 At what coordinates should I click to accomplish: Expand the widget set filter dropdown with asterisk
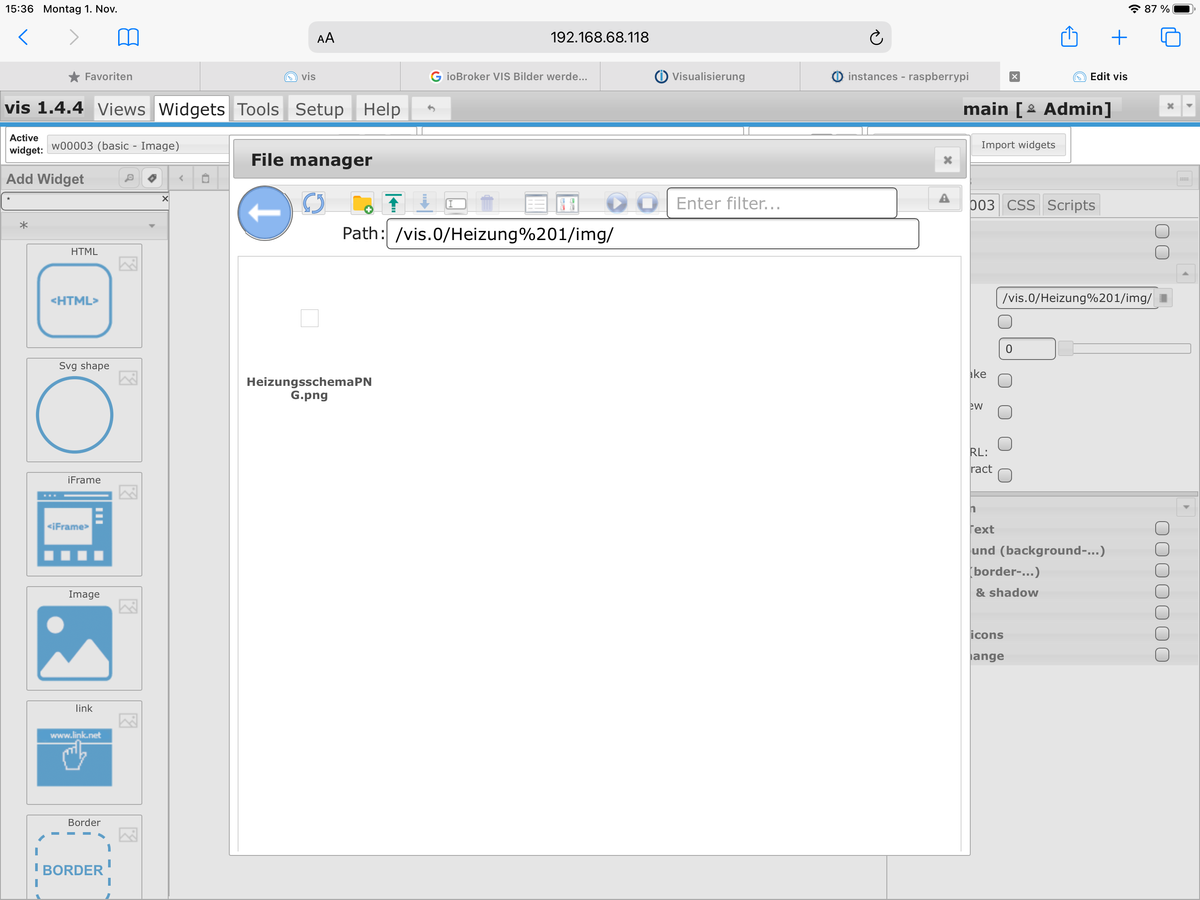pyautogui.click(x=85, y=226)
